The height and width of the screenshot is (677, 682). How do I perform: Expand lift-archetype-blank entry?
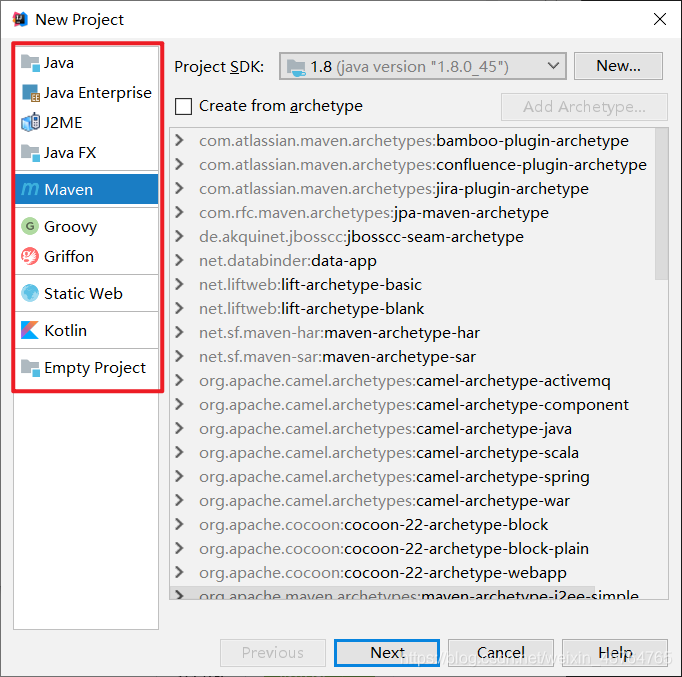[x=179, y=308]
